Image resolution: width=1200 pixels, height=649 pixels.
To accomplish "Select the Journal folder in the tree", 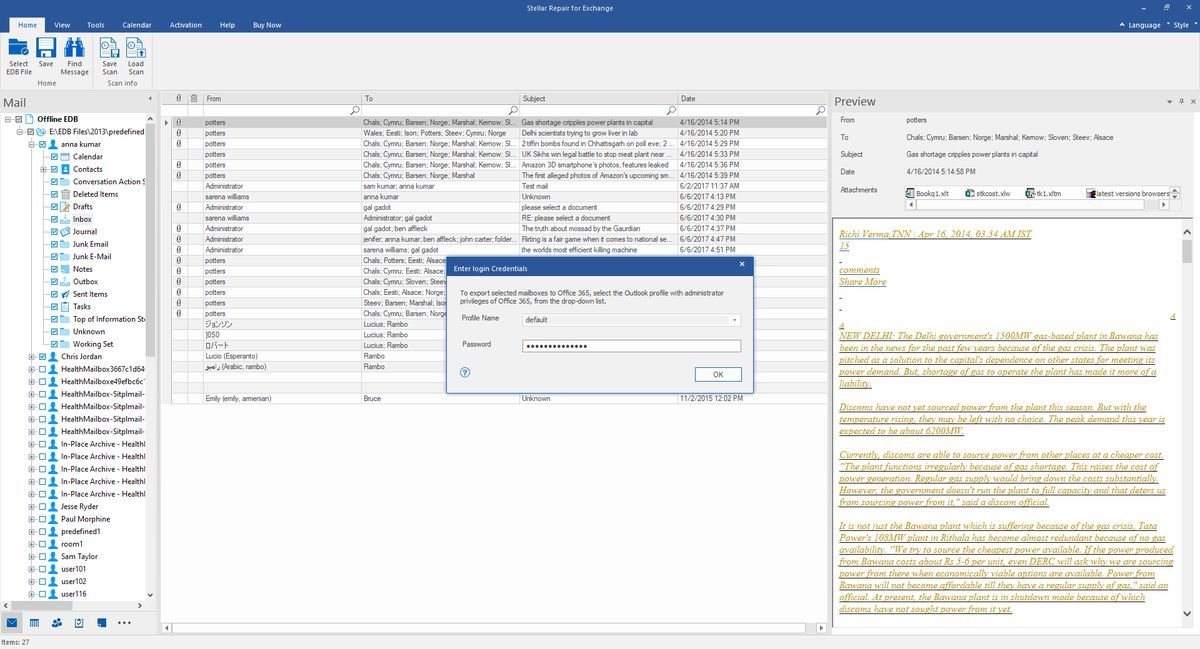I will pos(85,232).
